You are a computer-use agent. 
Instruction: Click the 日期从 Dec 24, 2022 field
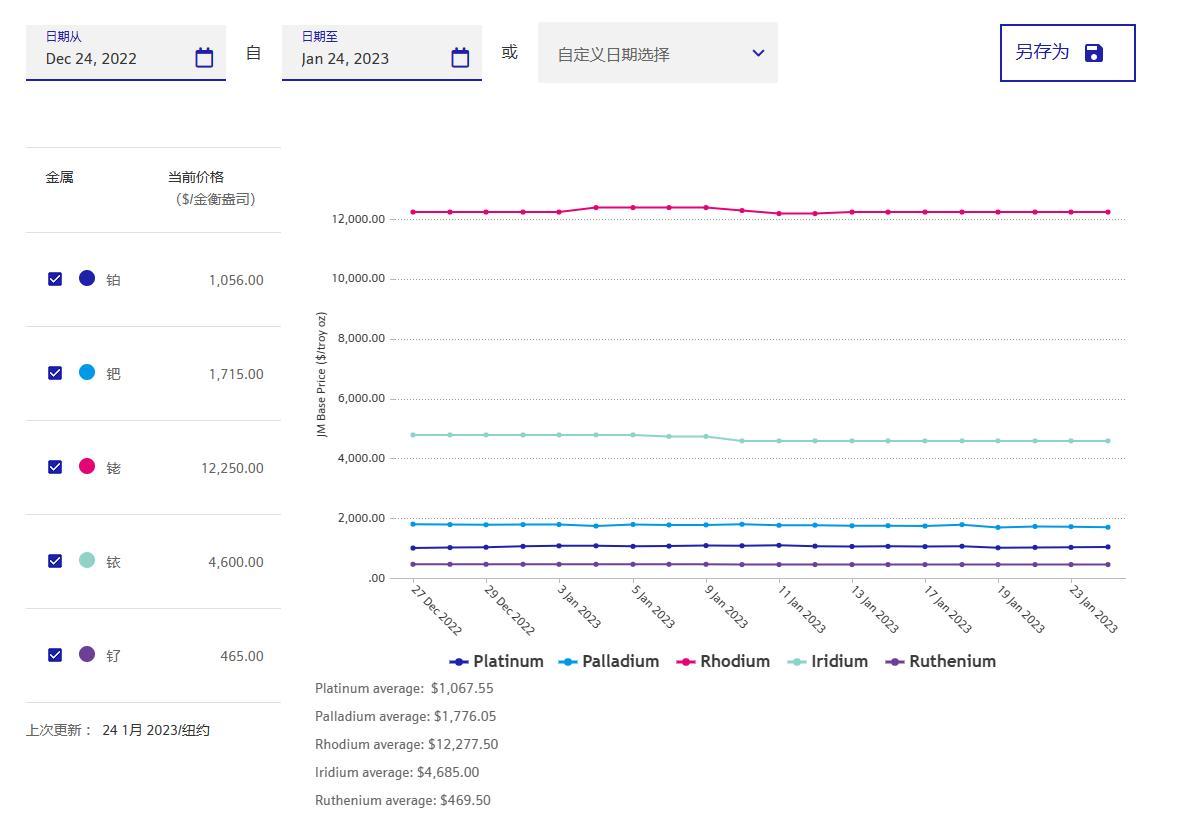point(110,58)
